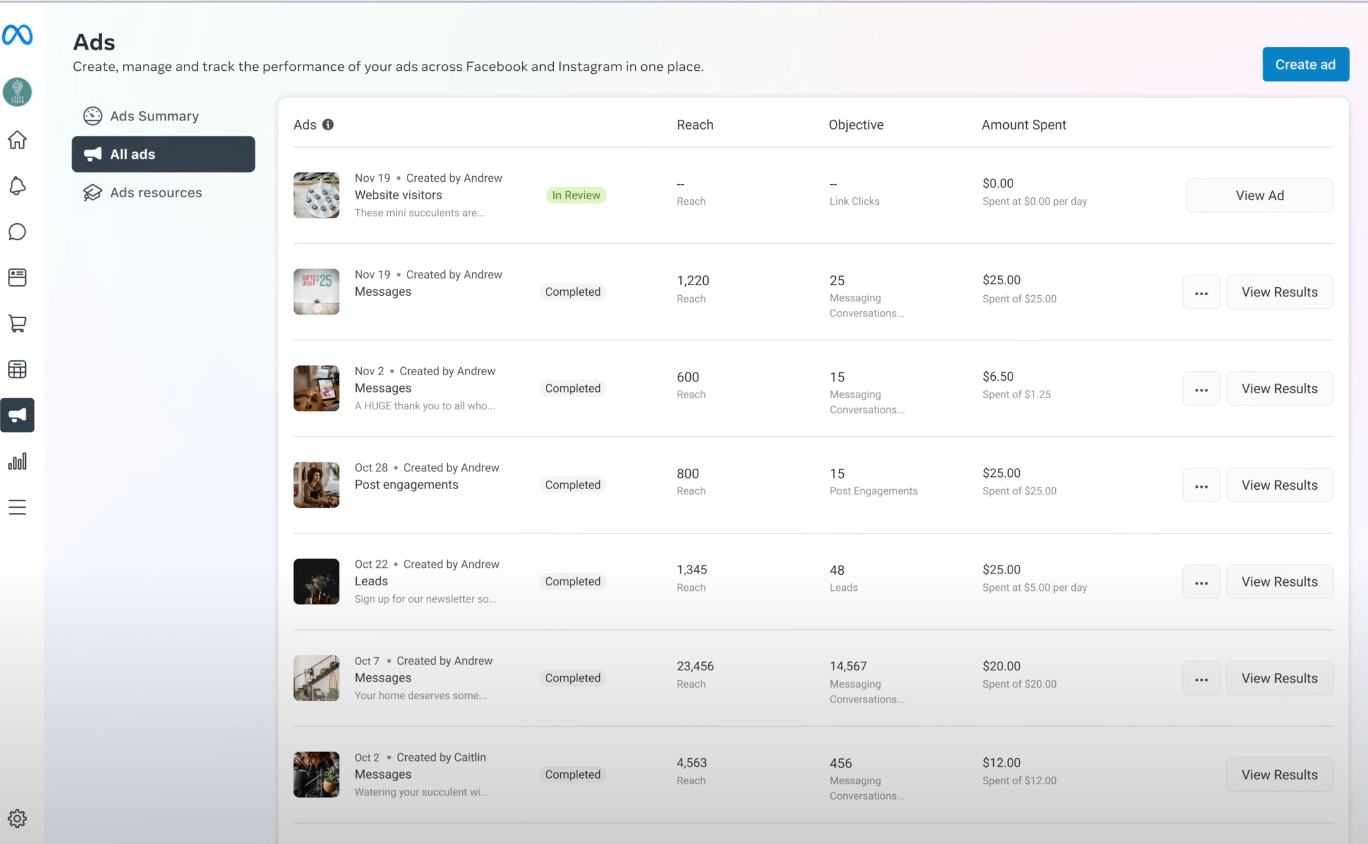The width and height of the screenshot is (1368, 844).
Task: Open the succulents thumbnail of Website visitors ad
Action: tap(316, 195)
